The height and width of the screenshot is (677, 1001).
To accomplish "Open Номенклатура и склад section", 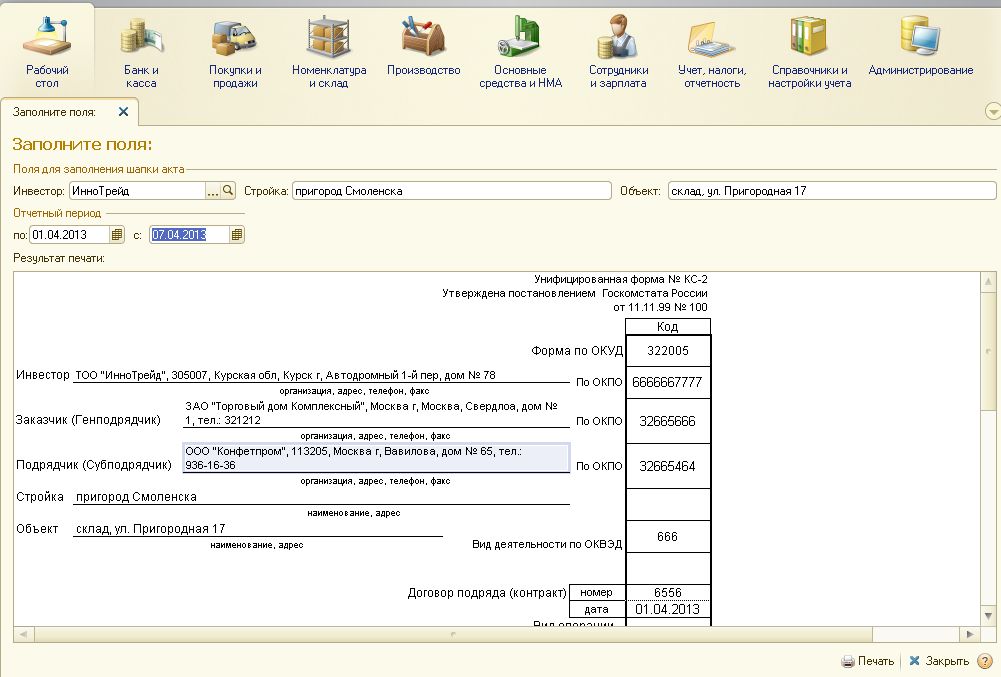I will pos(329,51).
